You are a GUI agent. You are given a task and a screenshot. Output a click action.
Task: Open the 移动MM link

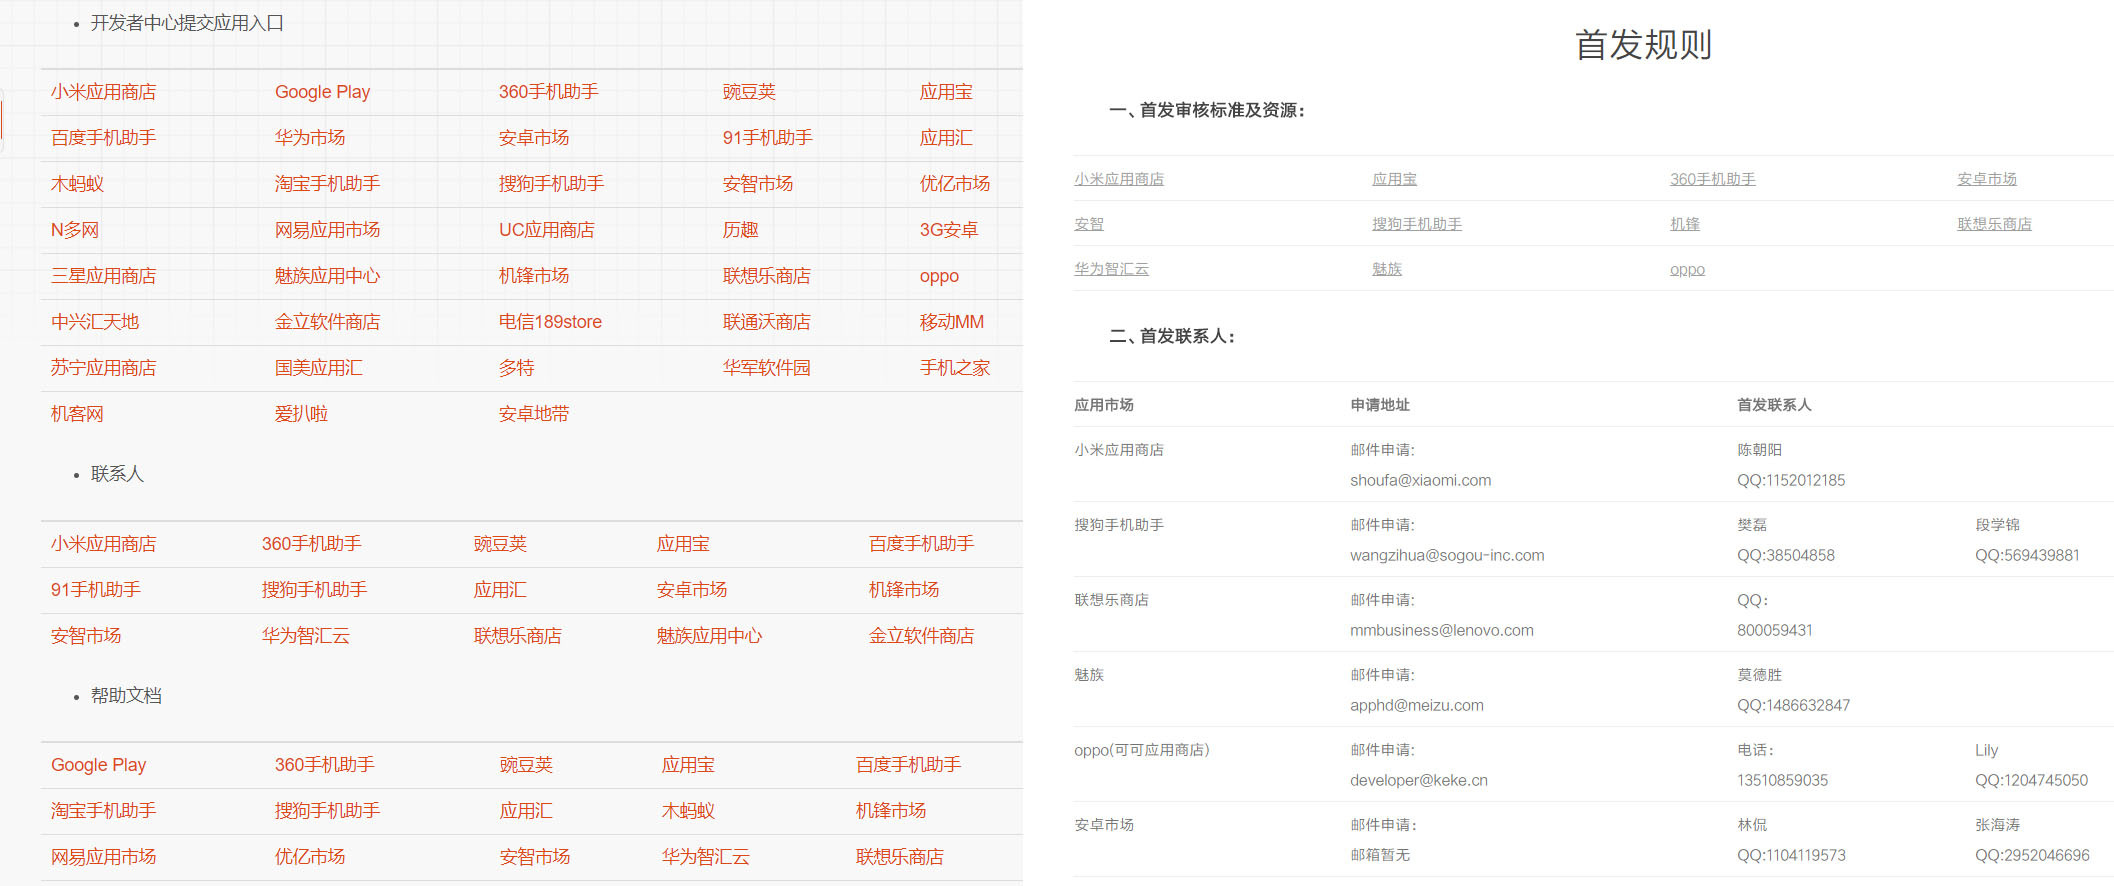951,322
